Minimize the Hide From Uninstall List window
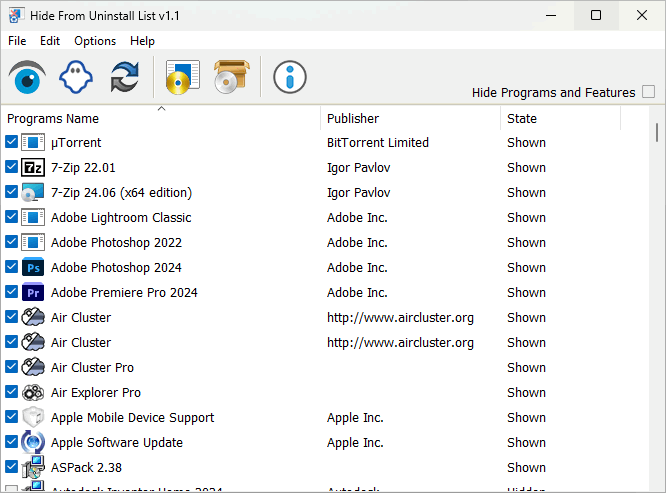The image size is (666, 493). 551,15
